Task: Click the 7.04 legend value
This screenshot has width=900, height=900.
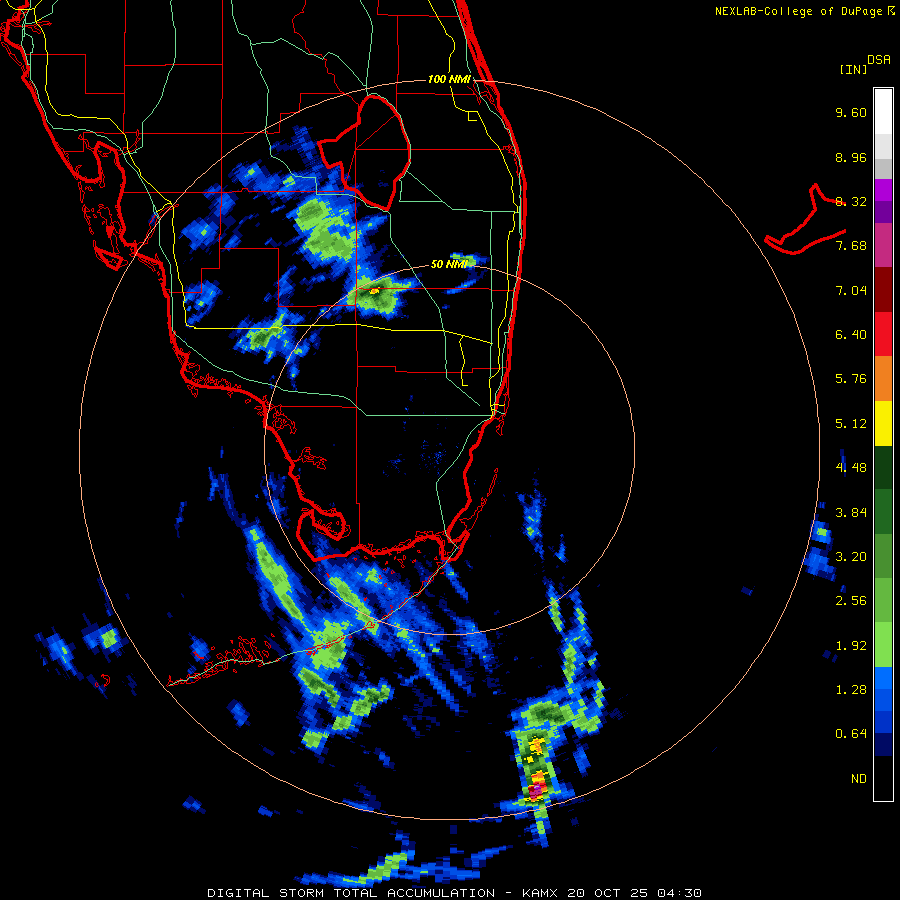Action: tap(851, 290)
